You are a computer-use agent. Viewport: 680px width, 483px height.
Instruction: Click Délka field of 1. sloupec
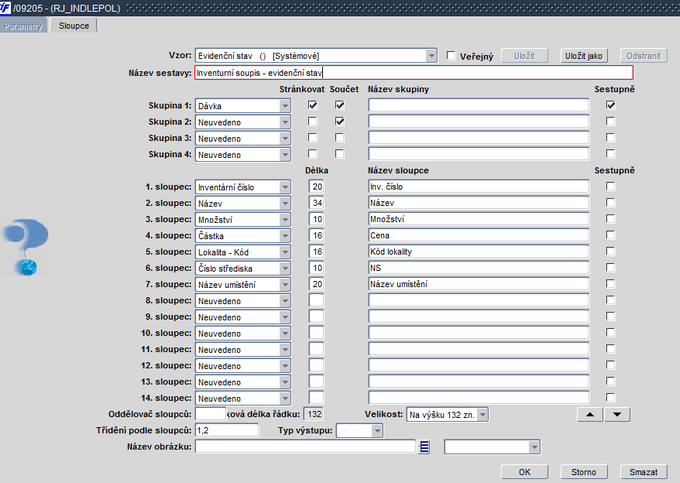[x=317, y=187]
